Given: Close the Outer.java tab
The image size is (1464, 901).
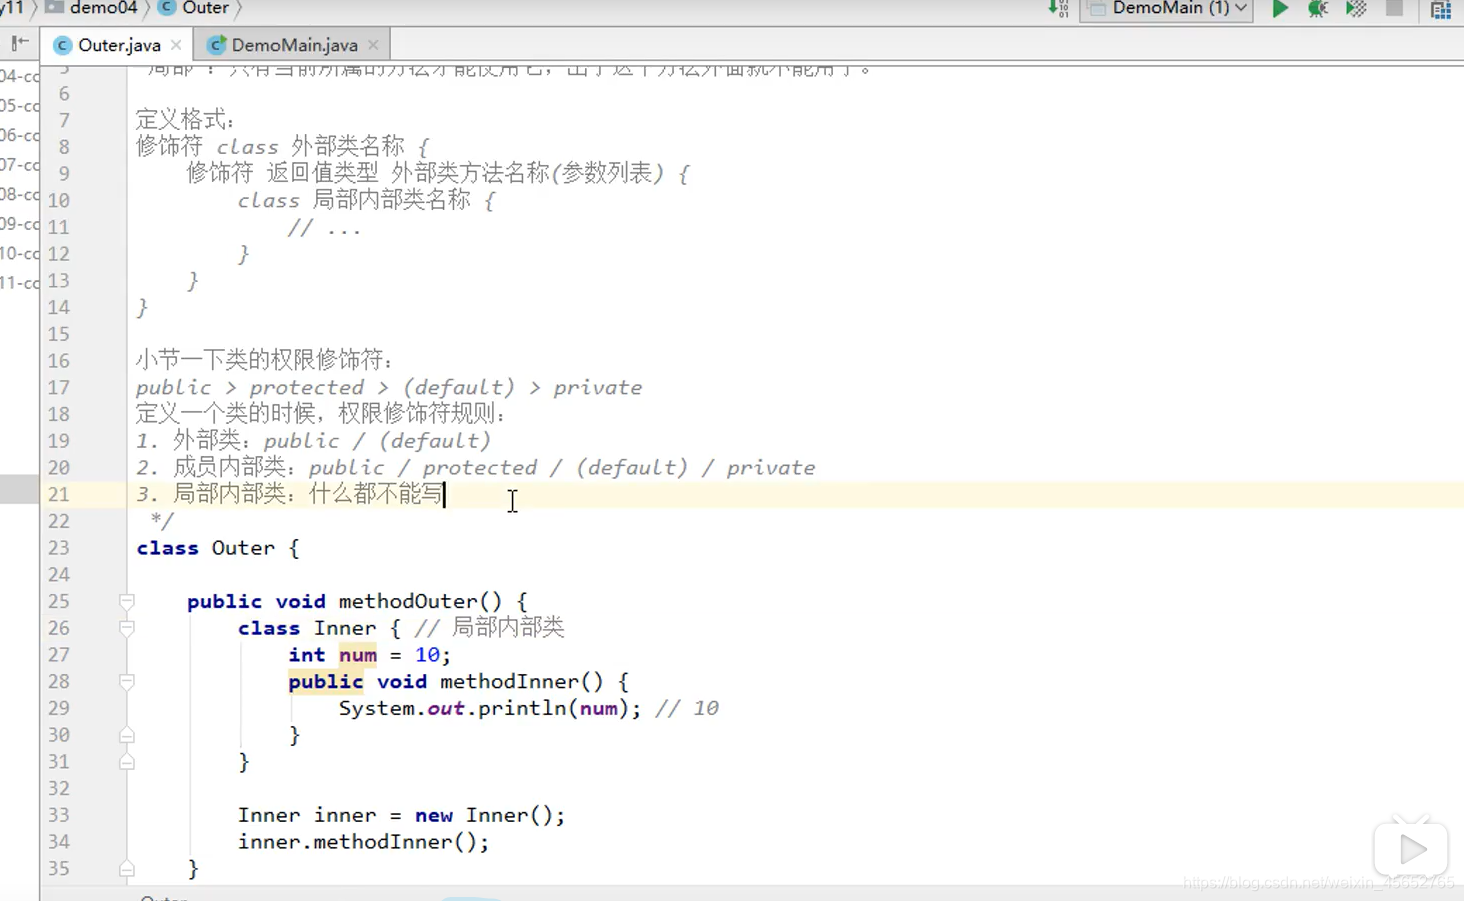Looking at the screenshot, I should pyautogui.click(x=176, y=45).
